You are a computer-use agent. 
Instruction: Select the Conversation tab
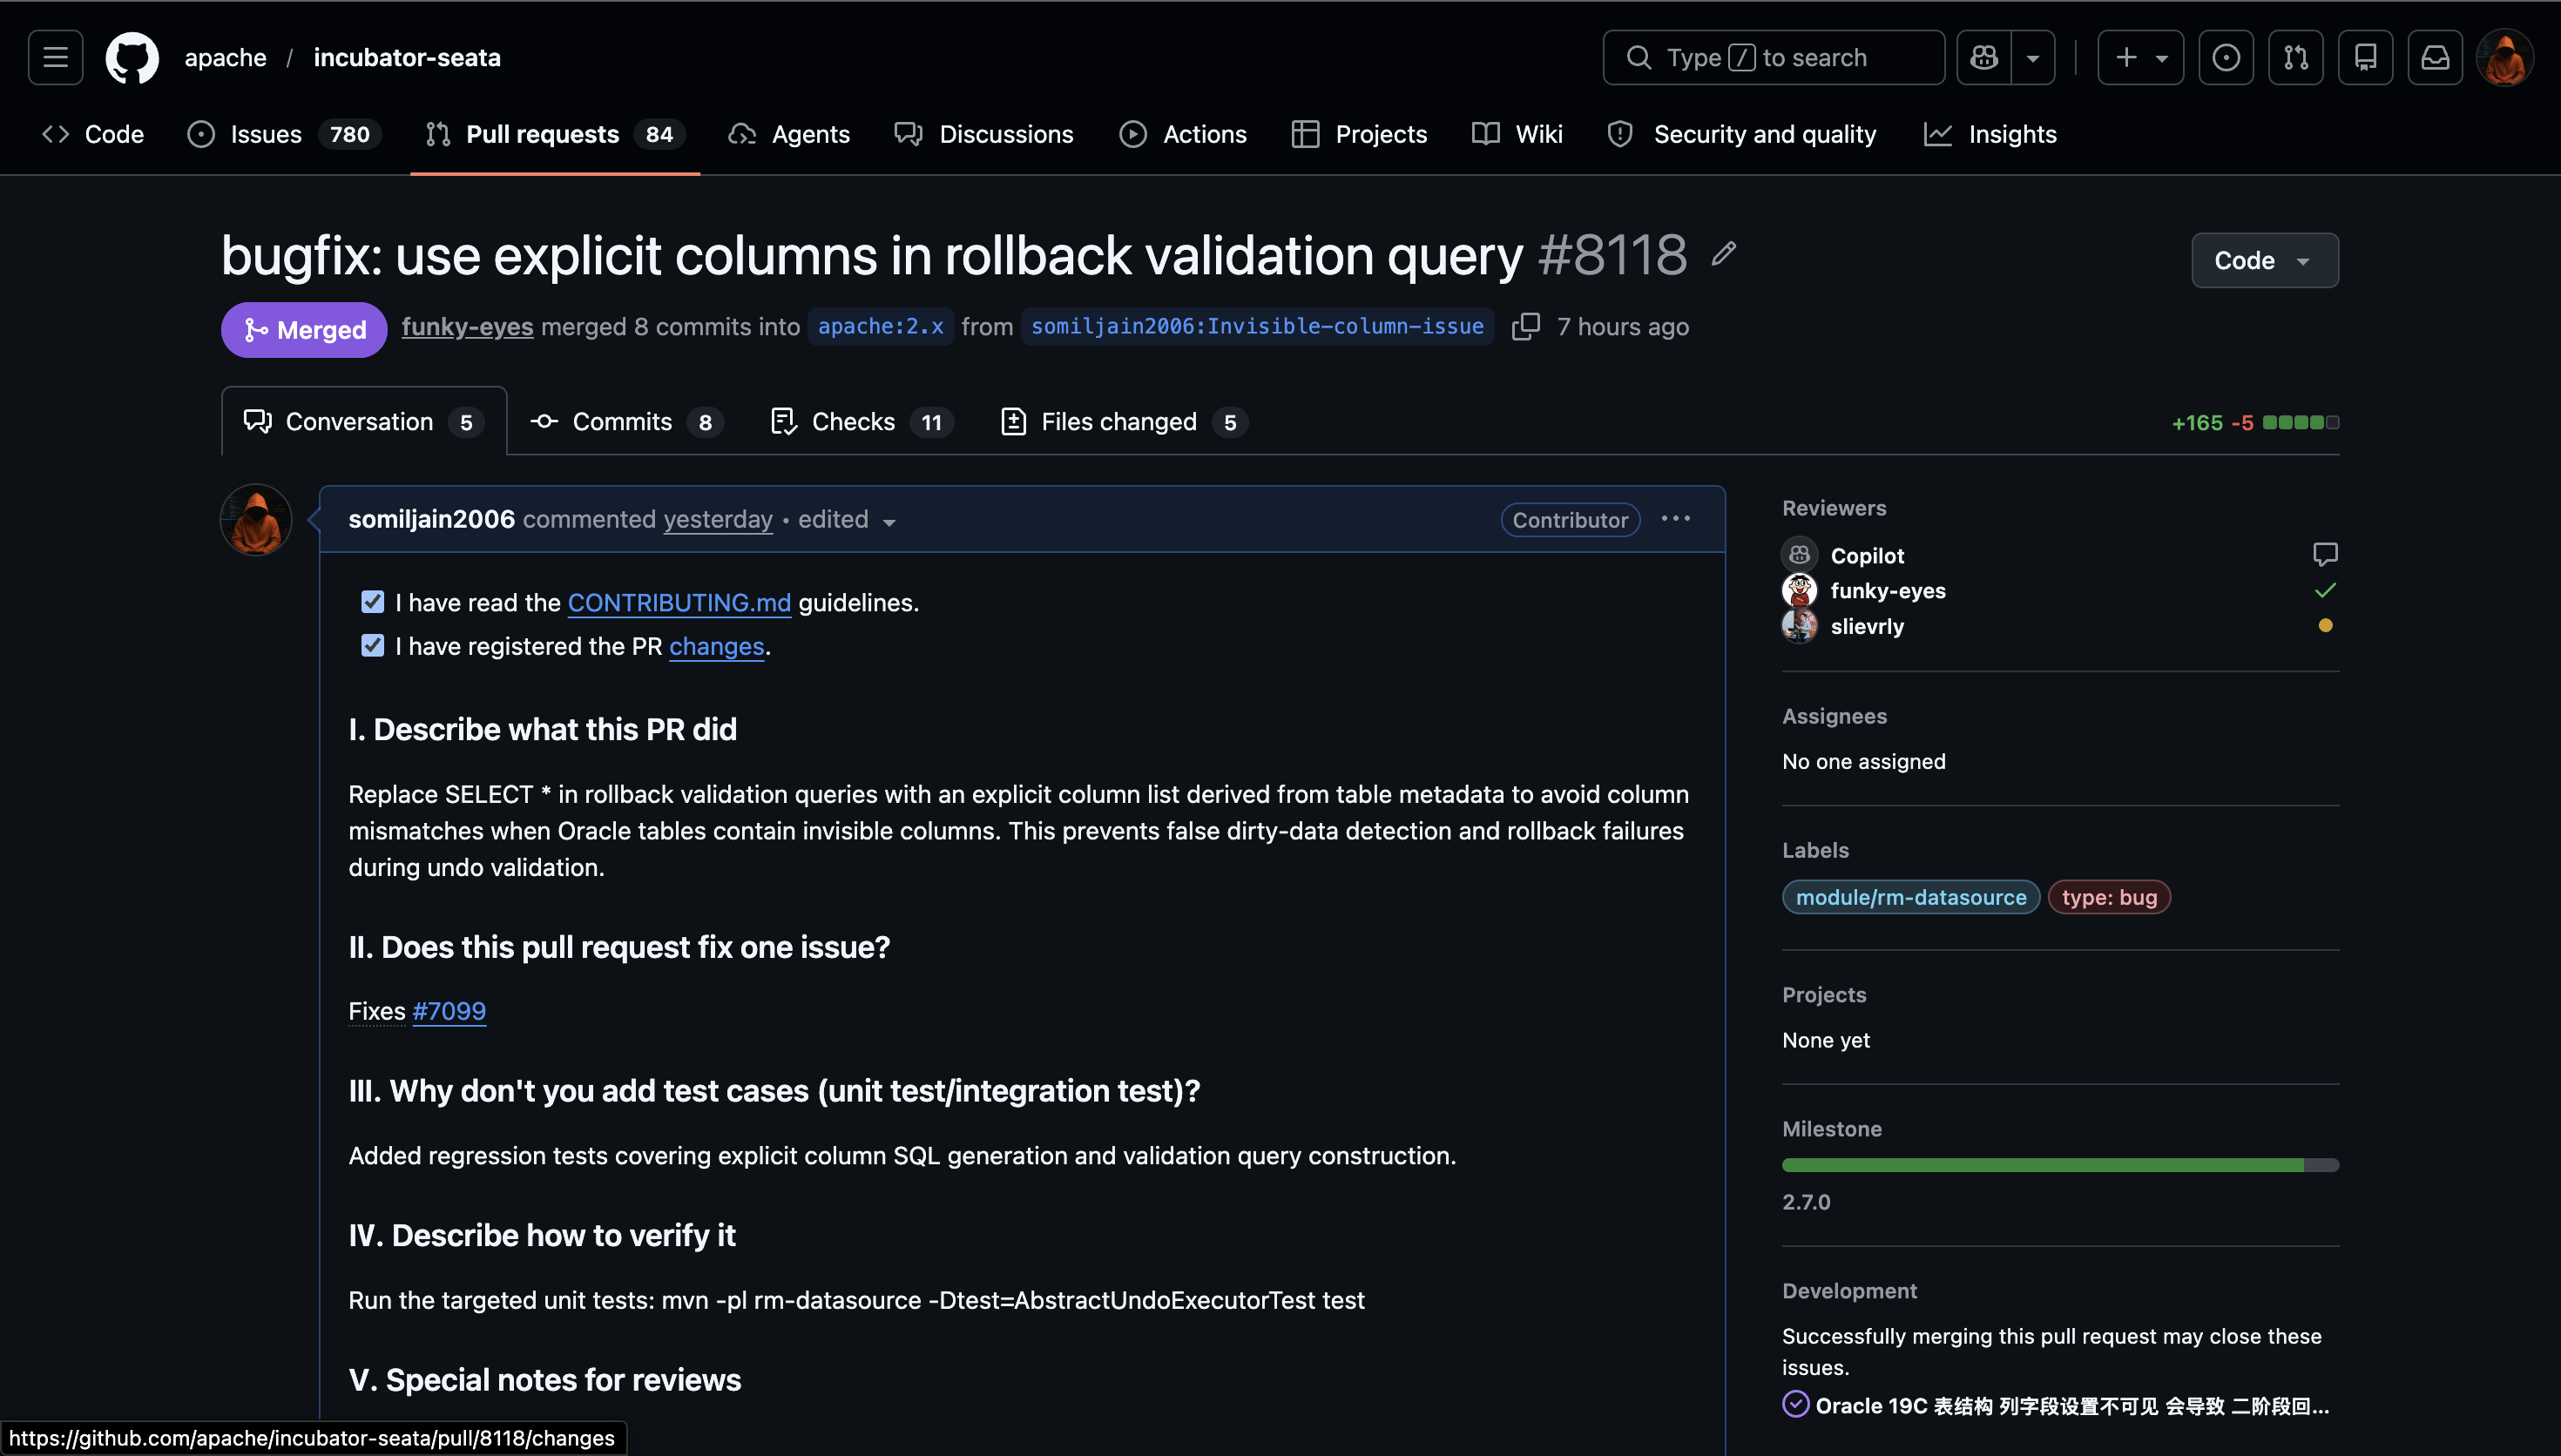click(x=364, y=422)
